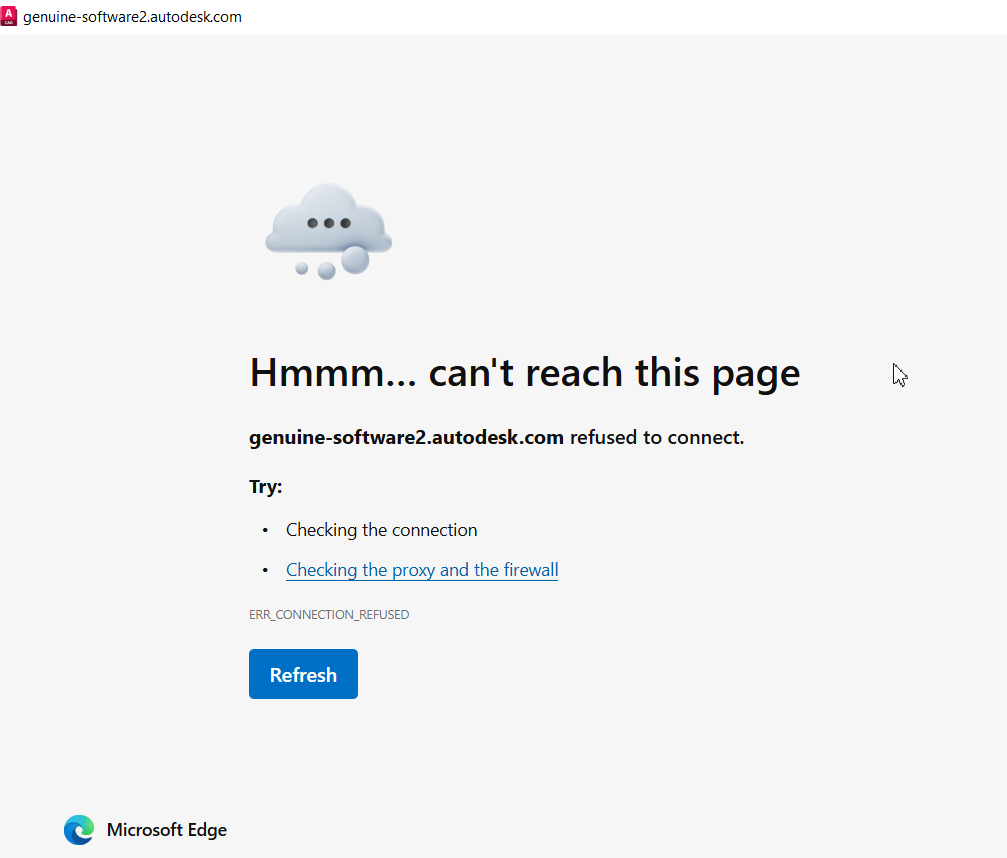Image resolution: width=1007 pixels, height=858 pixels.
Task: Select the ERR_CONNECTION_REFUSED error code text
Action: (x=329, y=615)
